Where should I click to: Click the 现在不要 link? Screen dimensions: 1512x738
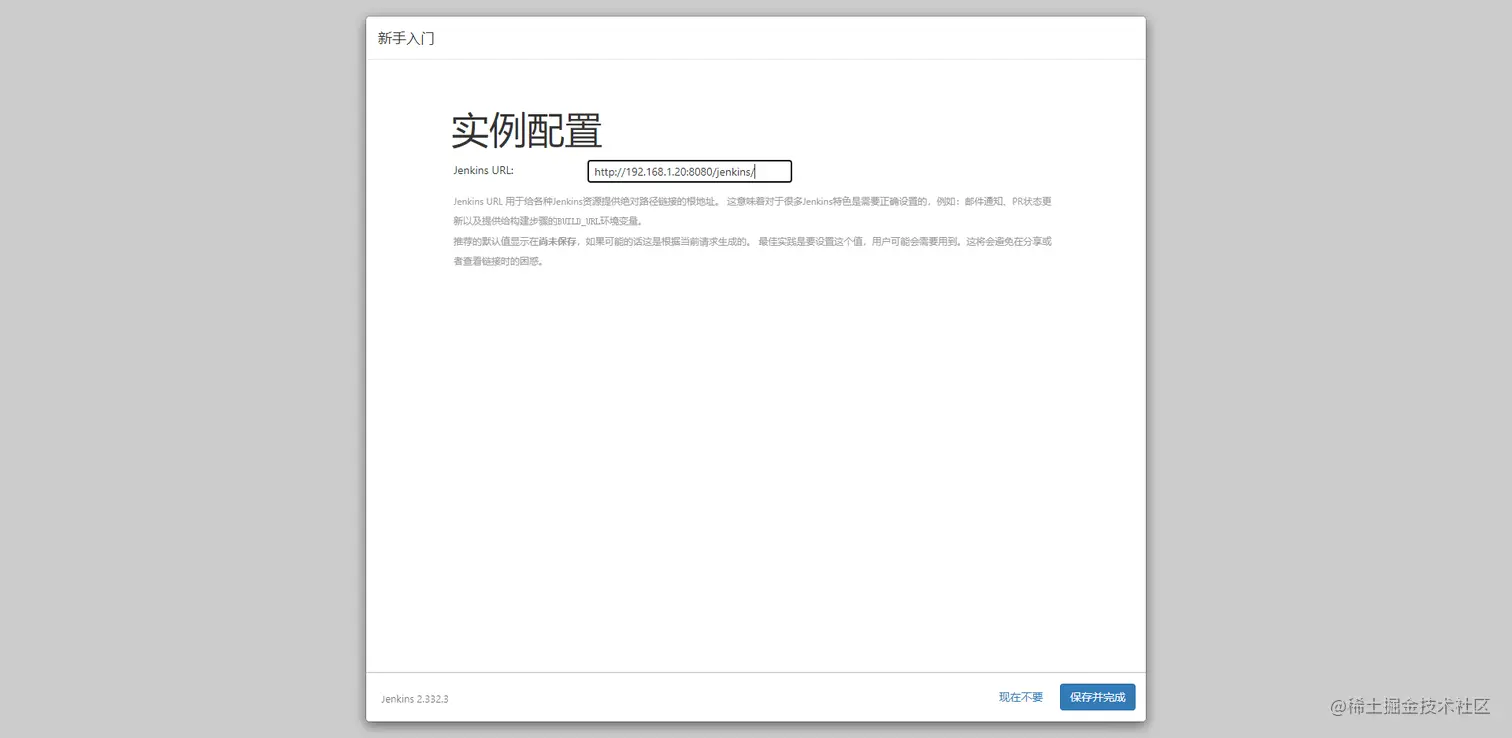tap(1020, 697)
